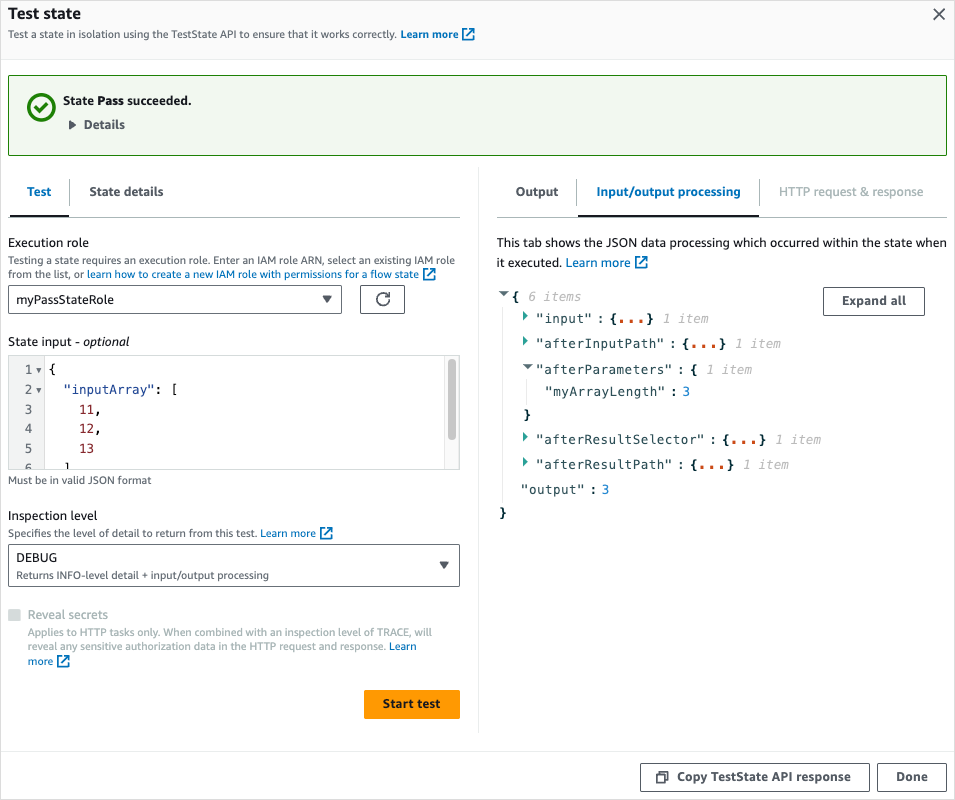955x800 pixels.
Task: Expand the "input" JSON node
Action: click(x=524, y=318)
